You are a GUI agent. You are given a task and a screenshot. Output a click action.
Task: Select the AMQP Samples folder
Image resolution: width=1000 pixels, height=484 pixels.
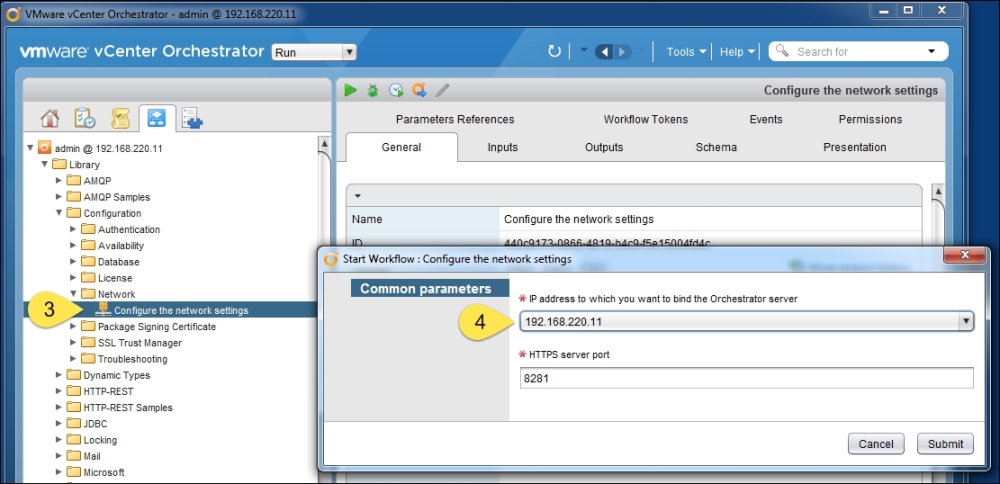click(x=117, y=197)
